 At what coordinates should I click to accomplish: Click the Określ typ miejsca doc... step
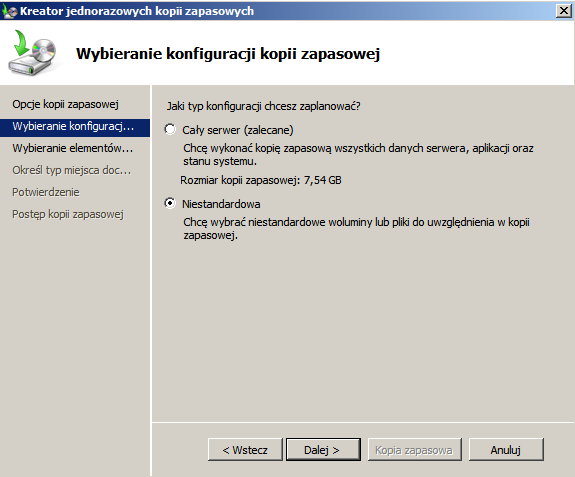(72, 170)
